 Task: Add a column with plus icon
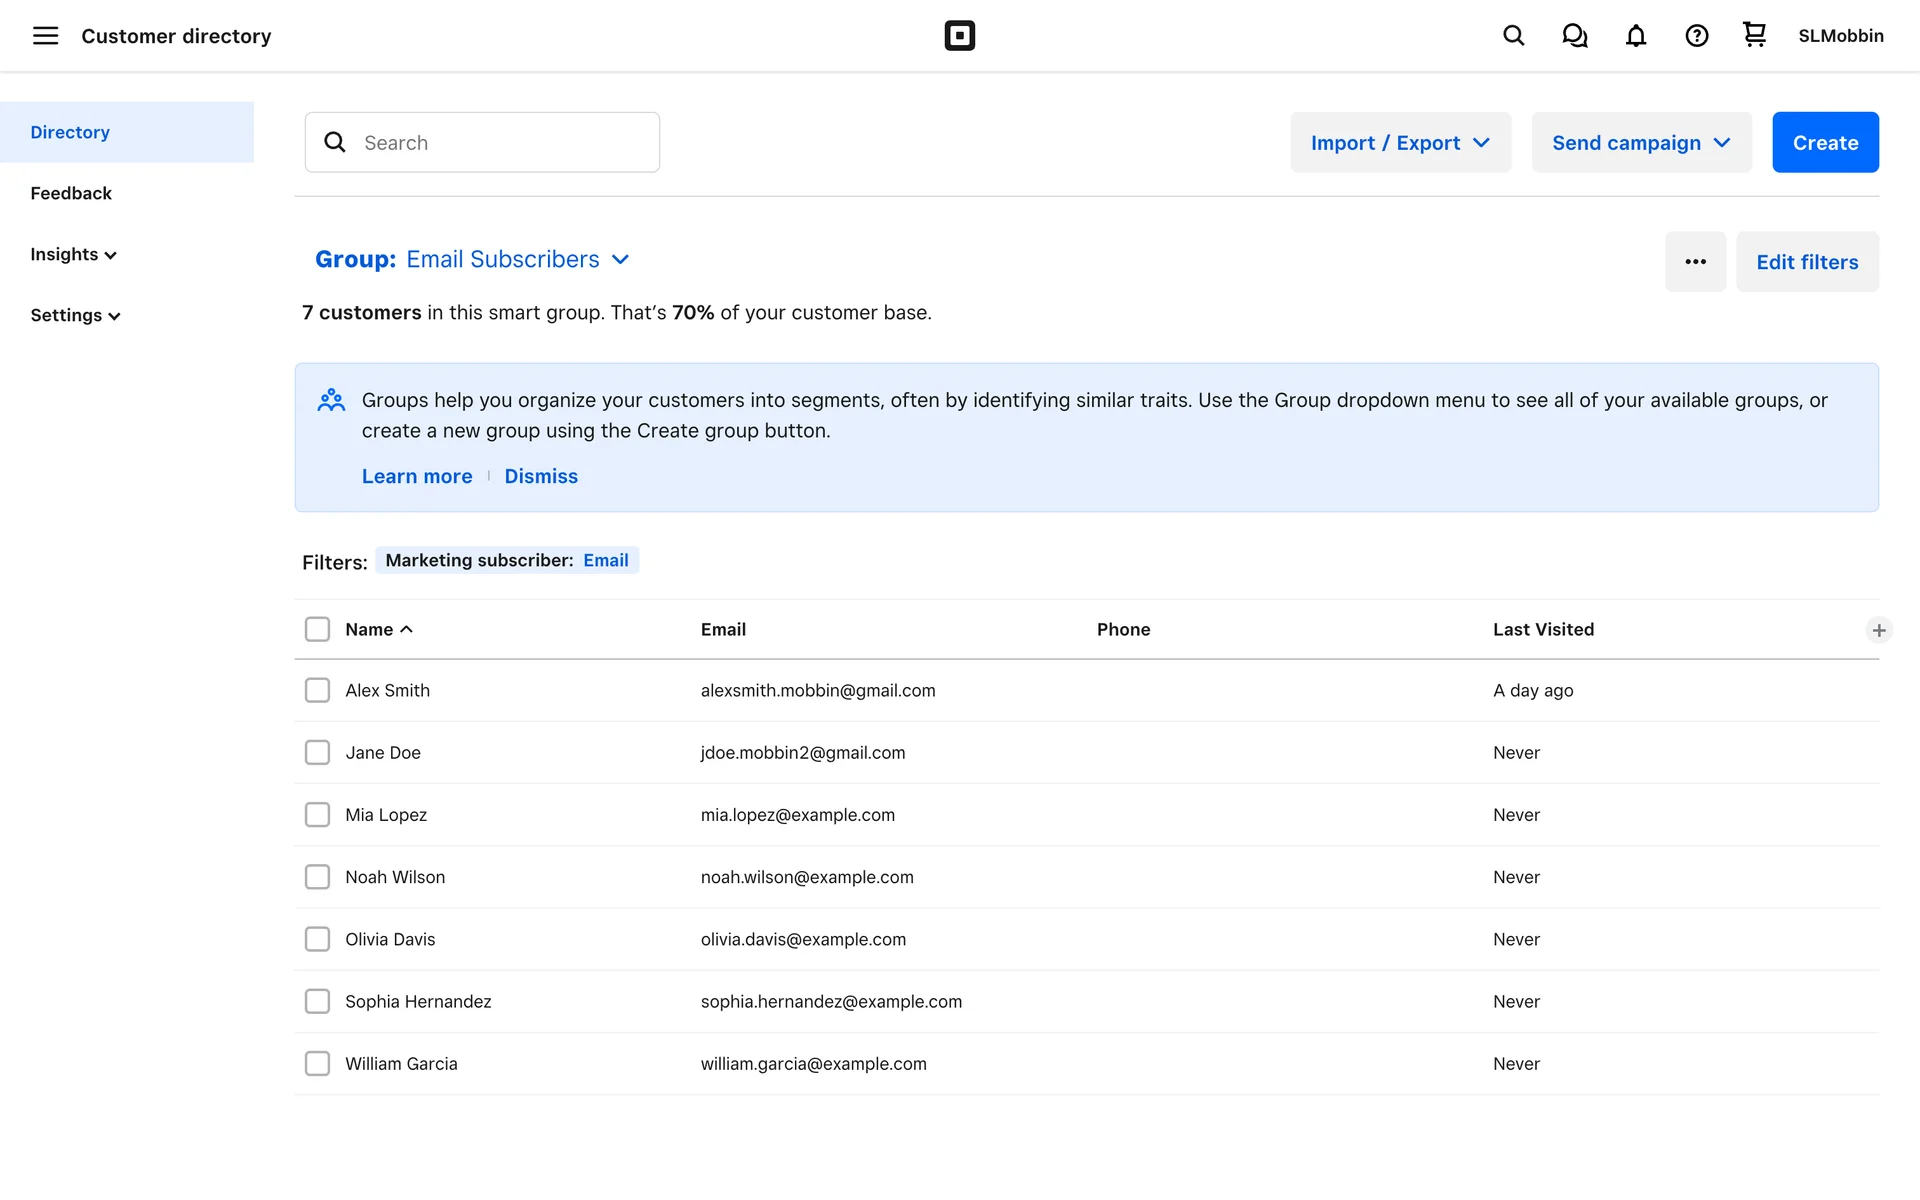click(1878, 630)
